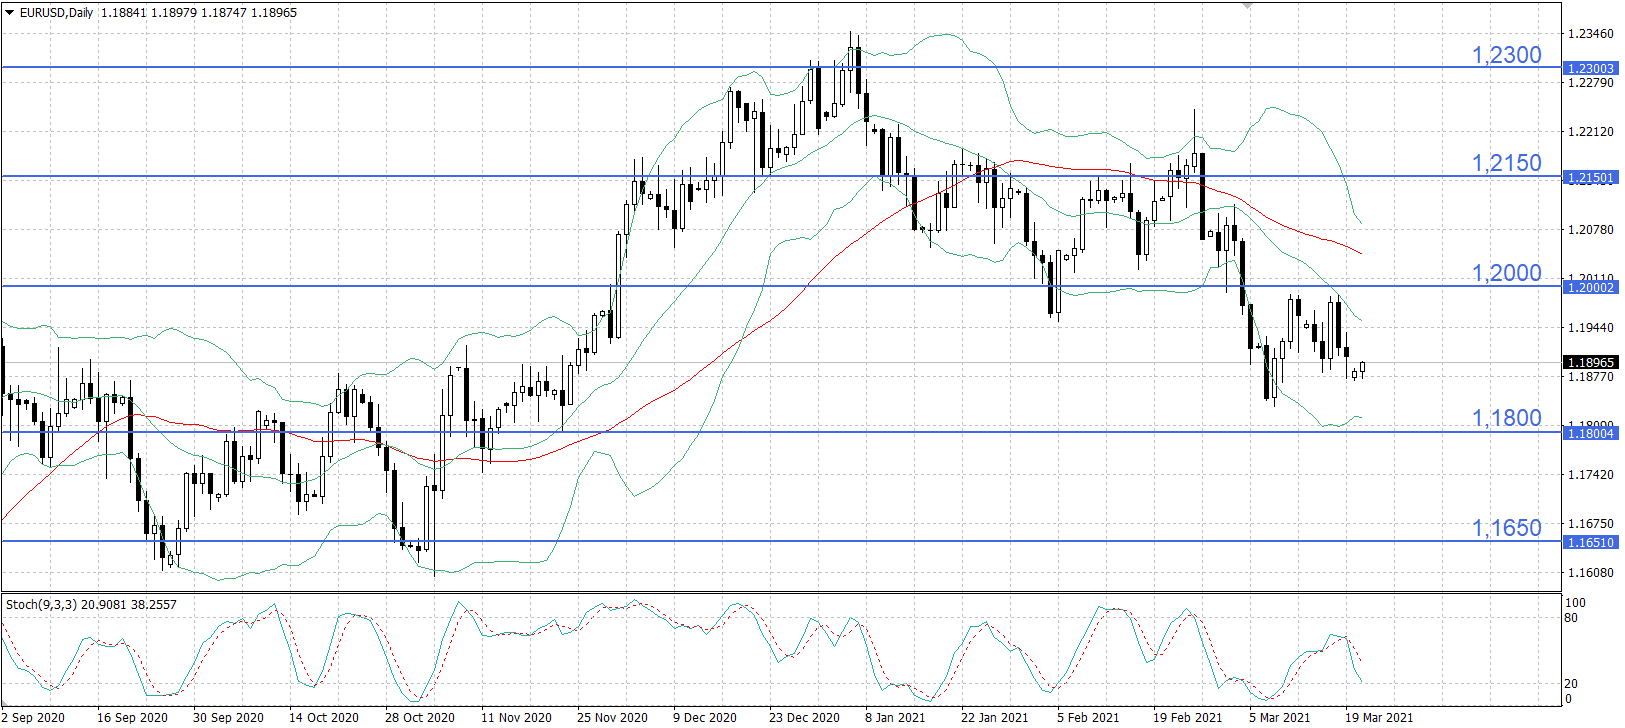Click the blue 1.18004 price tag
The height and width of the screenshot is (728, 1625).
coord(1590,433)
